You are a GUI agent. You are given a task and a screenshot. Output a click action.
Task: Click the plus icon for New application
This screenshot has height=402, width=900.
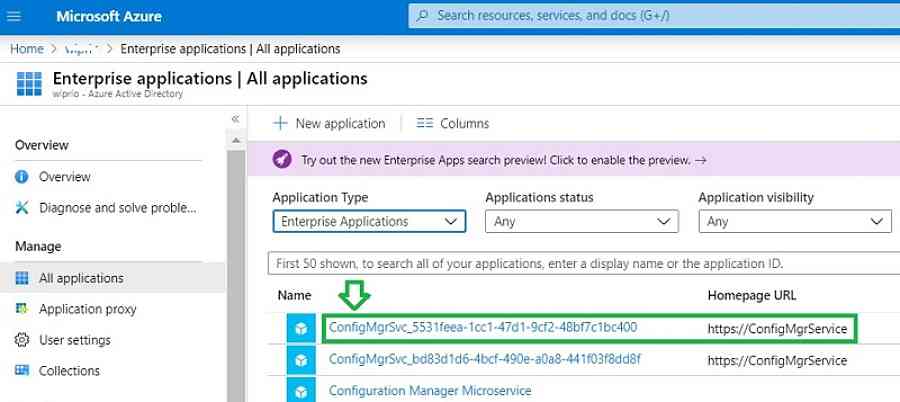pyautogui.click(x=280, y=123)
